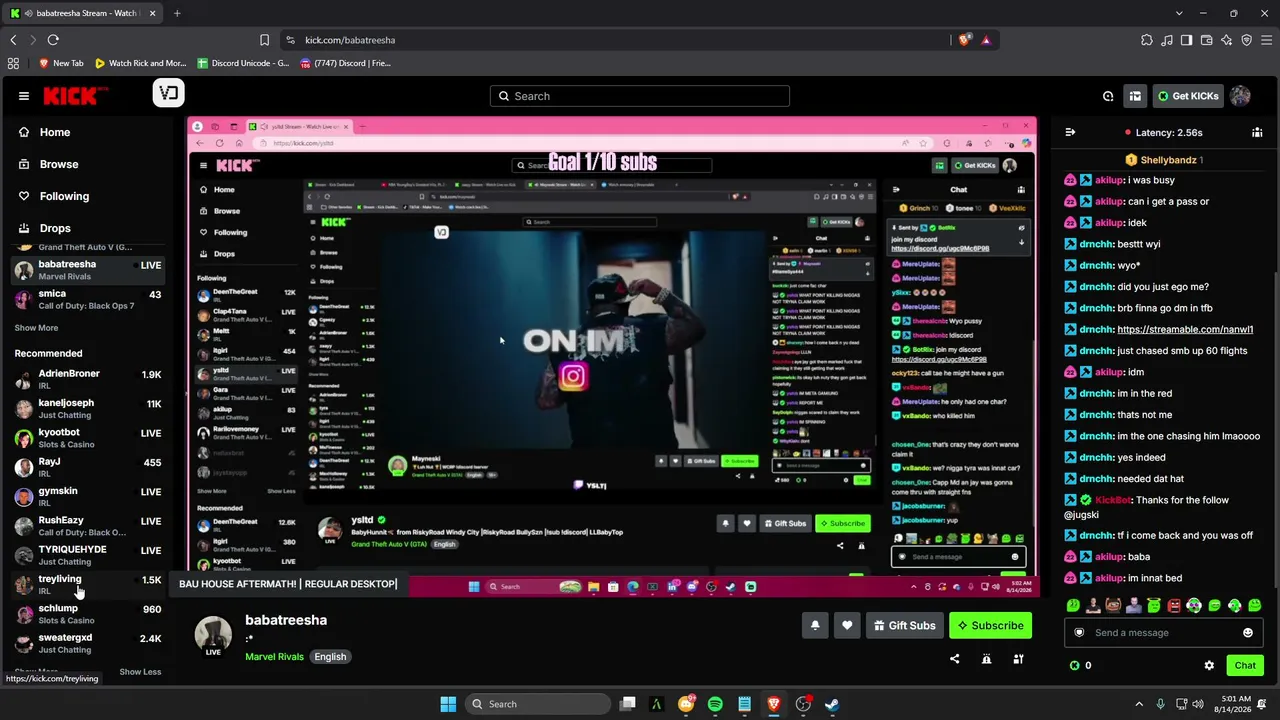Image resolution: width=1280 pixels, height=720 pixels.
Task: Open the Home sidebar item
Action: coord(87,132)
